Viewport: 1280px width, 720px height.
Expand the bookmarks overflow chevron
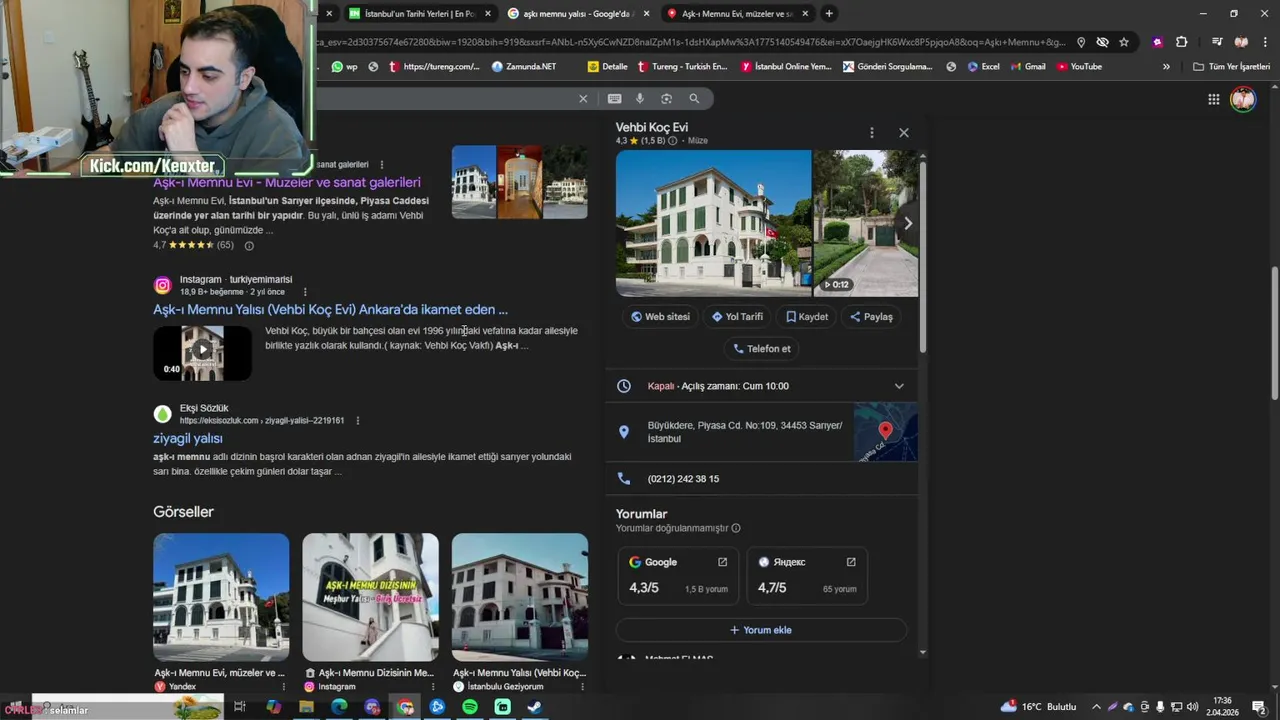point(1166,67)
